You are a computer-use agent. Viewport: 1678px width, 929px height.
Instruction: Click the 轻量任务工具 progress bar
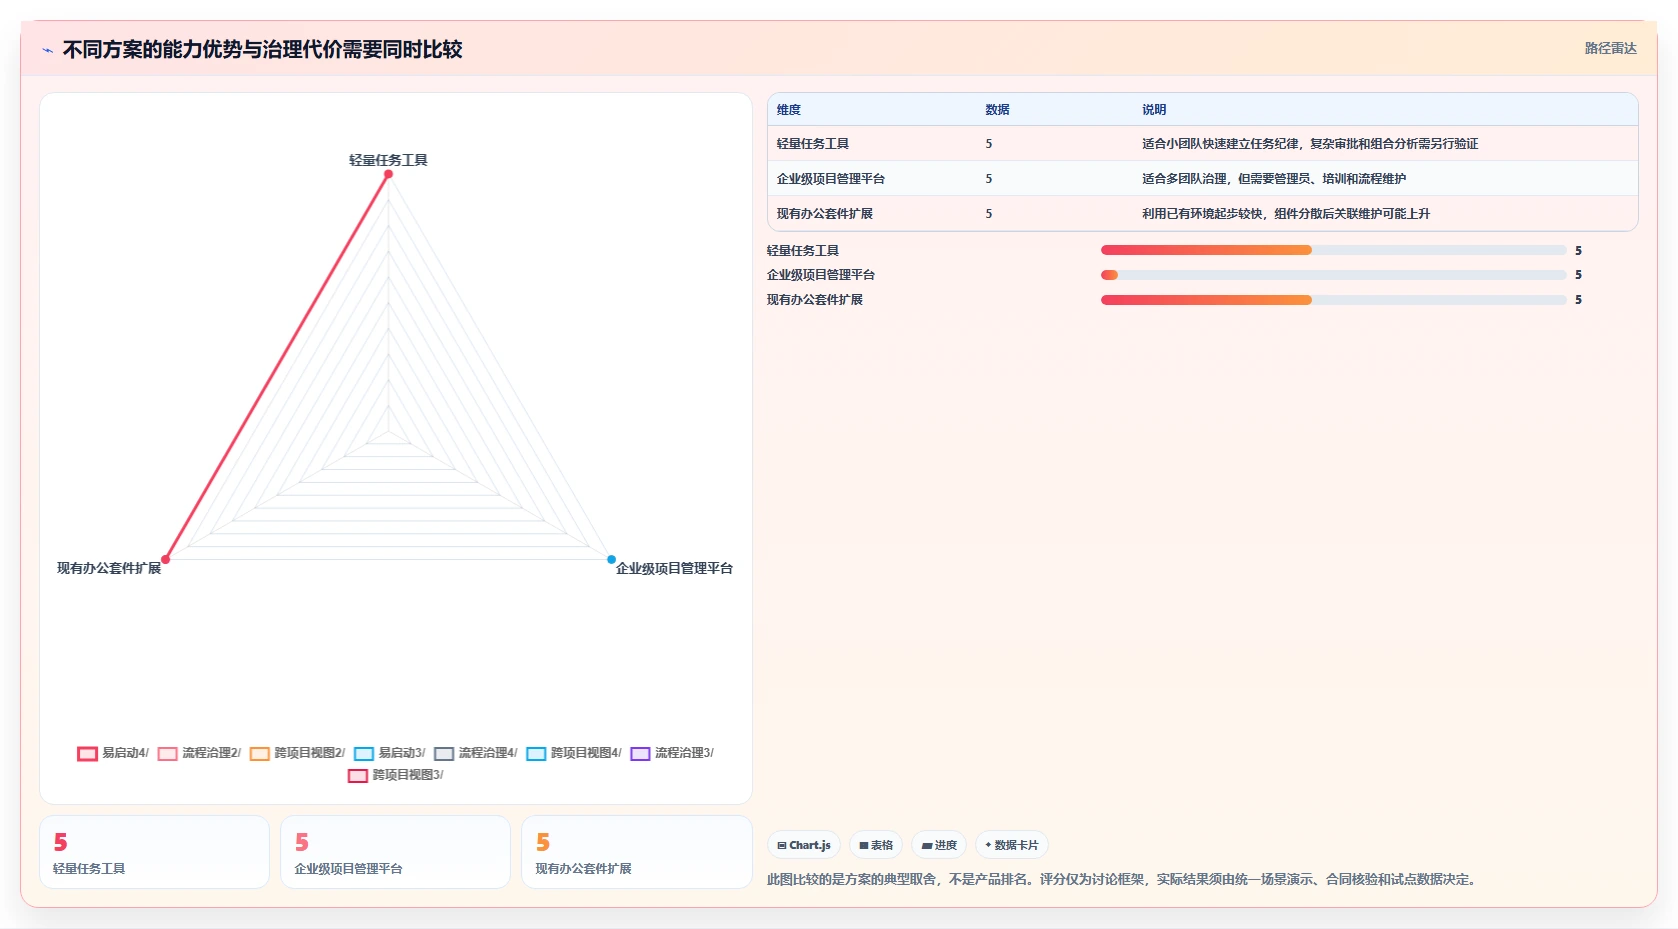pyautogui.click(x=1333, y=250)
